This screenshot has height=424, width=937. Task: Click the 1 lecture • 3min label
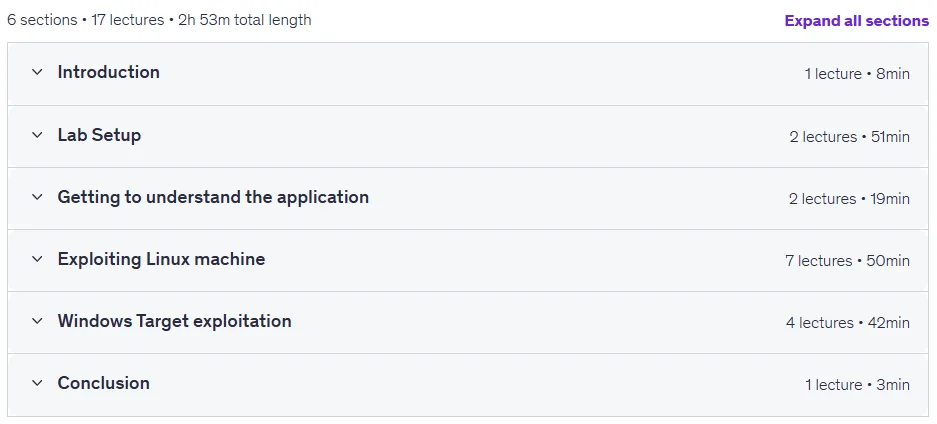click(858, 385)
